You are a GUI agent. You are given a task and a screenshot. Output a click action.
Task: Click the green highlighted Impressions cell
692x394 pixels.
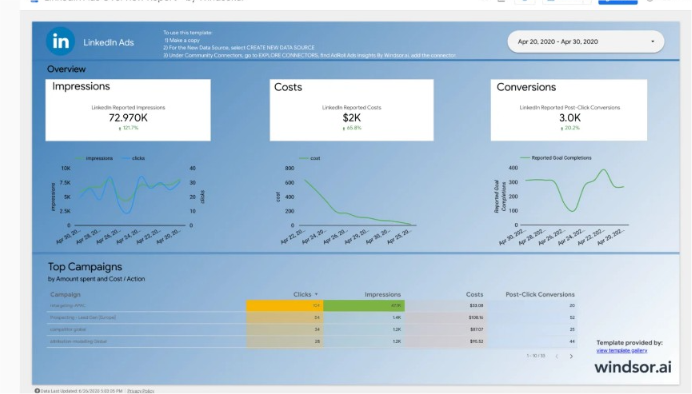click(x=364, y=305)
